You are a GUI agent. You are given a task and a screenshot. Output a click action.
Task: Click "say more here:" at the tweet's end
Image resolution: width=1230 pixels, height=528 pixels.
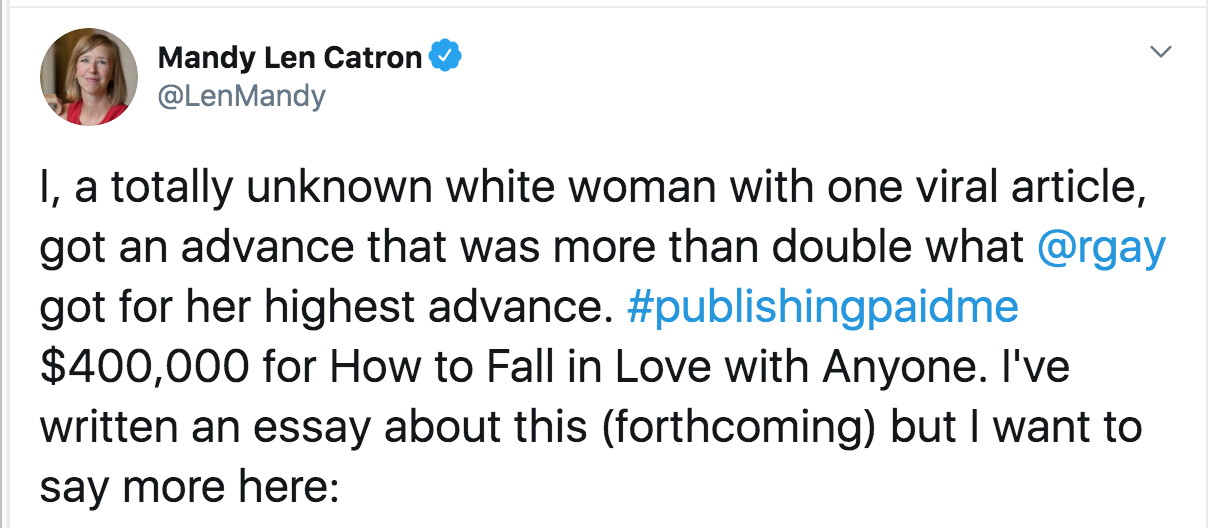point(190,485)
